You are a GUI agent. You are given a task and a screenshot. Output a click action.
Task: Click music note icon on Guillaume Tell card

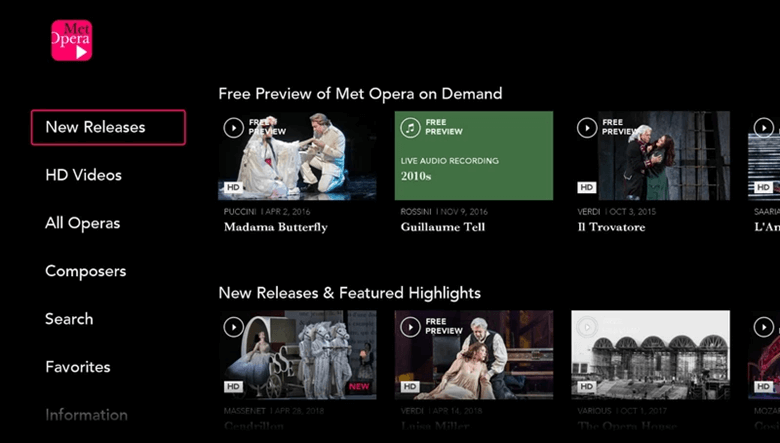click(x=410, y=127)
